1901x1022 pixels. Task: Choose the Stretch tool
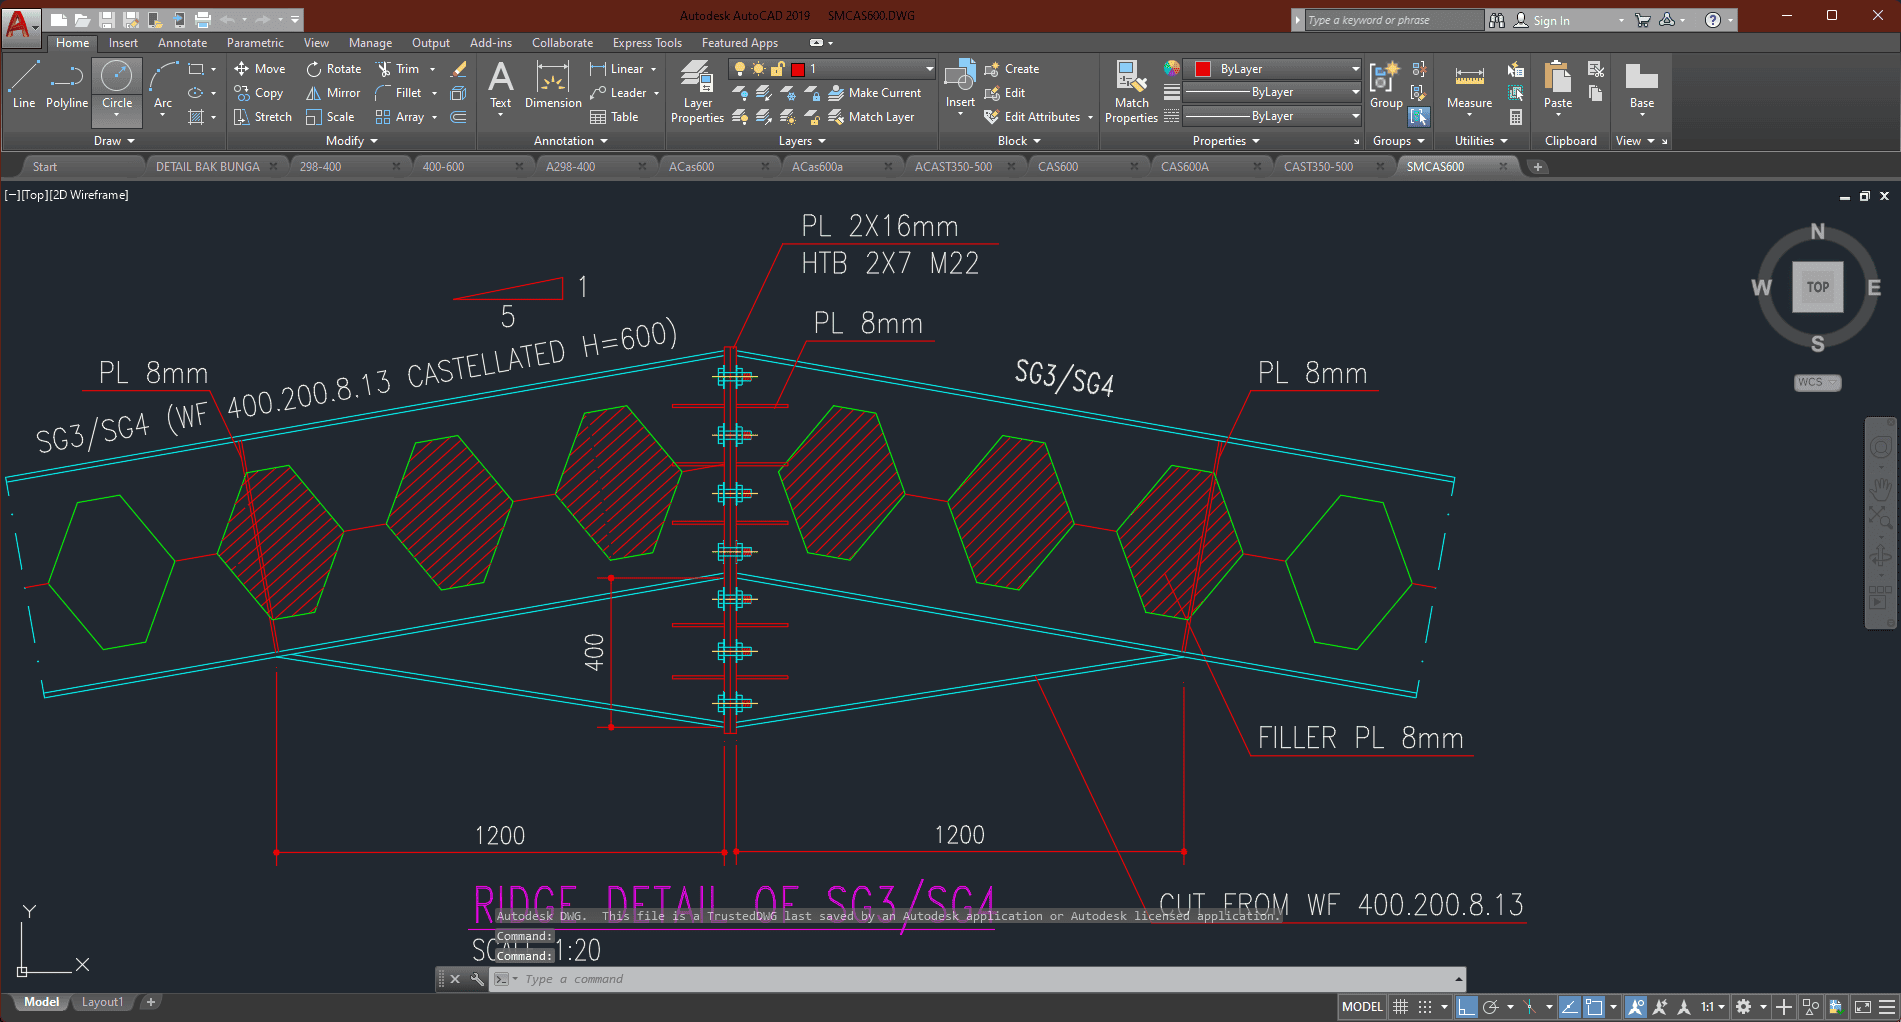coord(262,117)
